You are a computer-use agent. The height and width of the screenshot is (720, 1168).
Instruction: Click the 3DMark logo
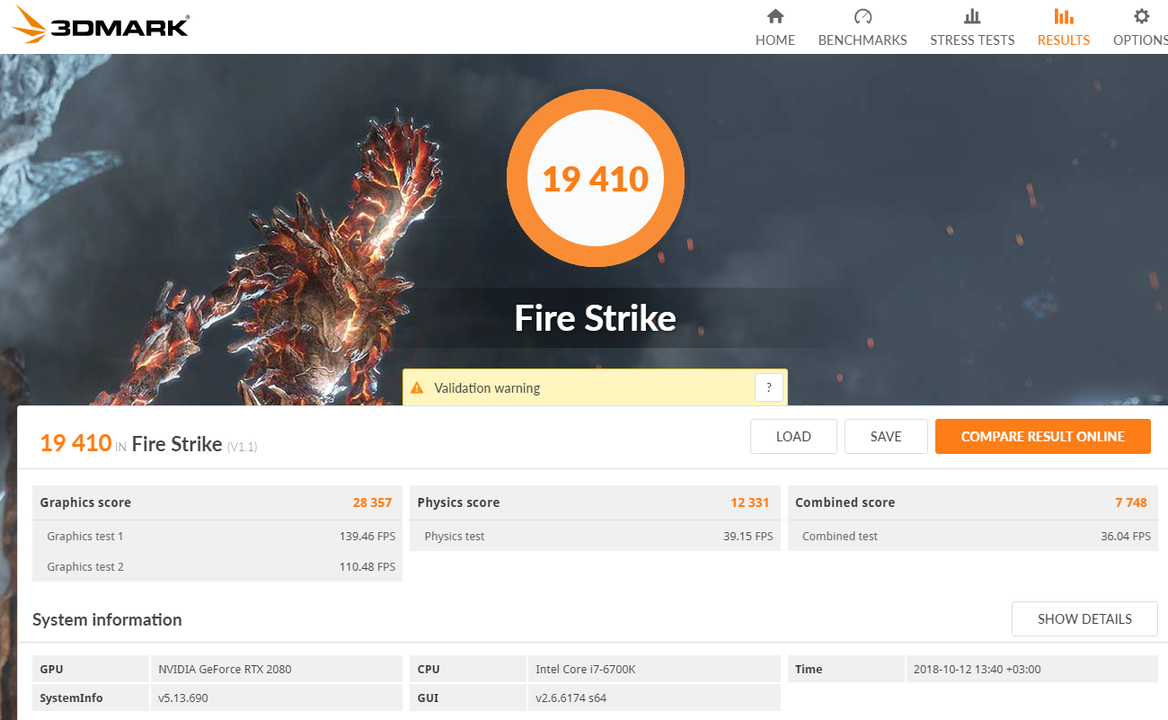101,25
